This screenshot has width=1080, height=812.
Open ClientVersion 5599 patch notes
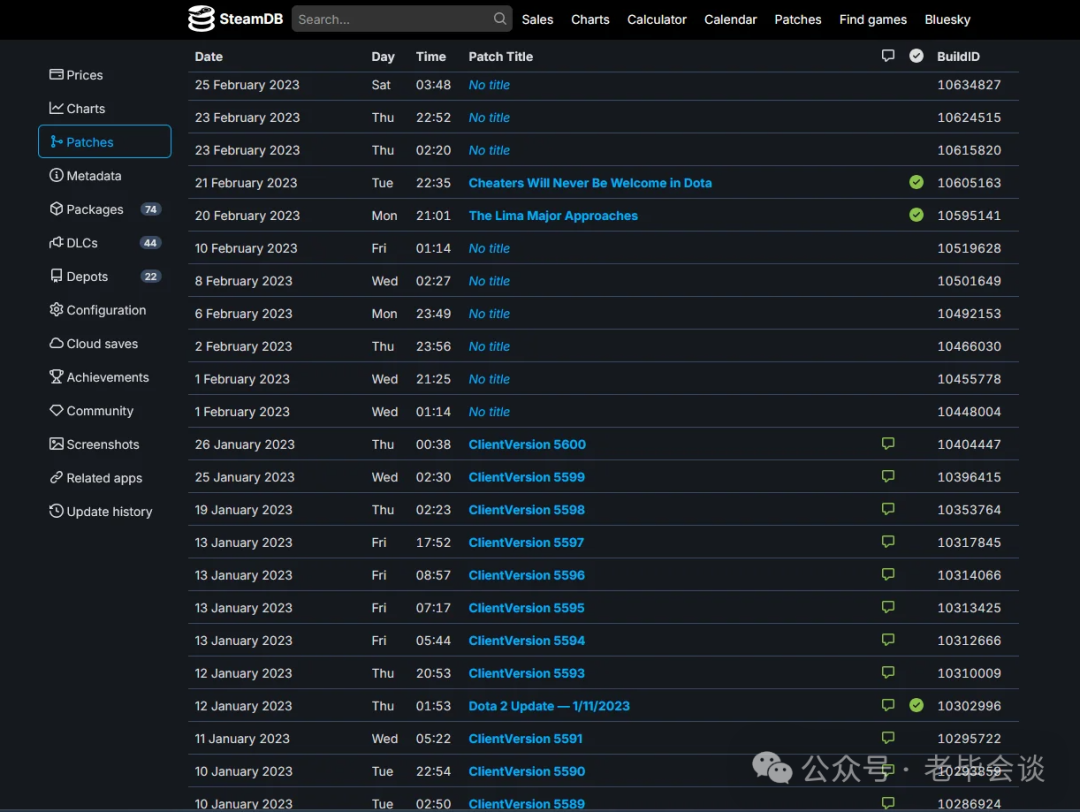tap(527, 477)
